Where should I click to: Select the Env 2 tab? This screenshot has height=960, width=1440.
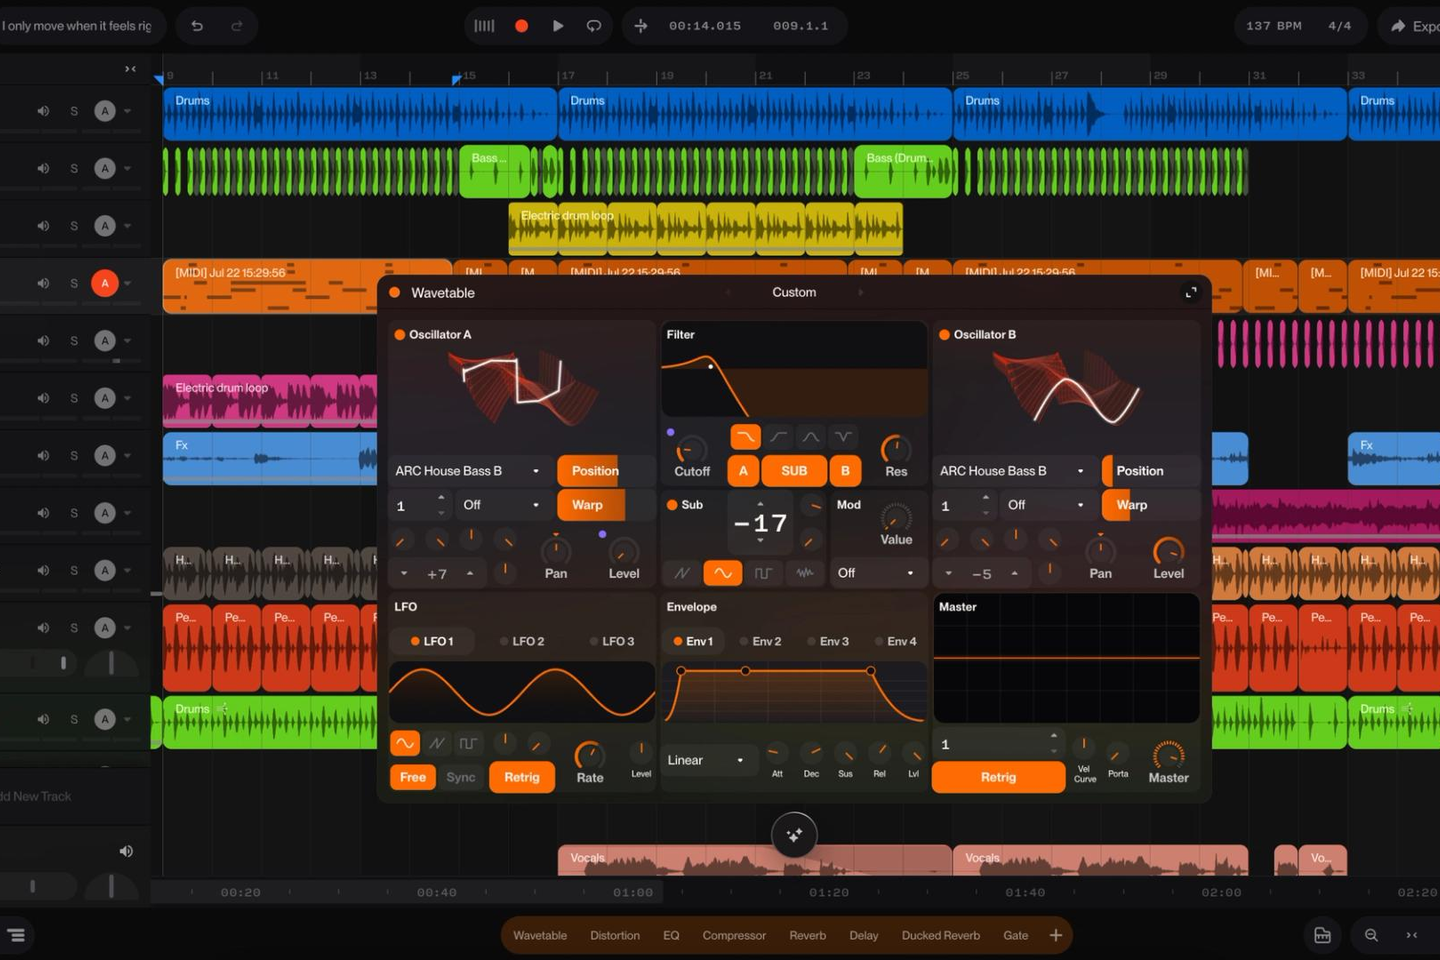pyautogui.click(x=760, y=641)
